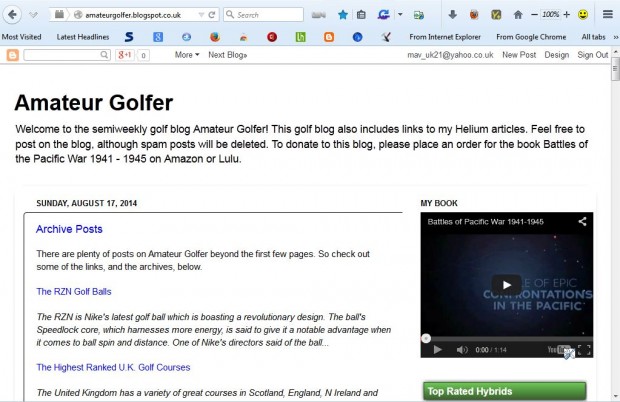Image resolution: width=620 pixels, height=402 pixels.
Task: Open The Highest Ranked U.K. Golf Courses
Action: point(113,368)
